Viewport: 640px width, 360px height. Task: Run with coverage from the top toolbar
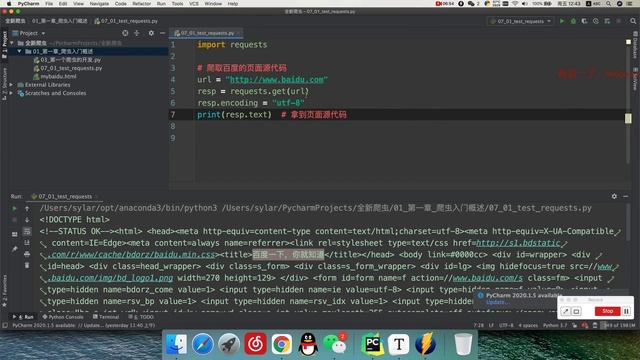pos(584,21)
